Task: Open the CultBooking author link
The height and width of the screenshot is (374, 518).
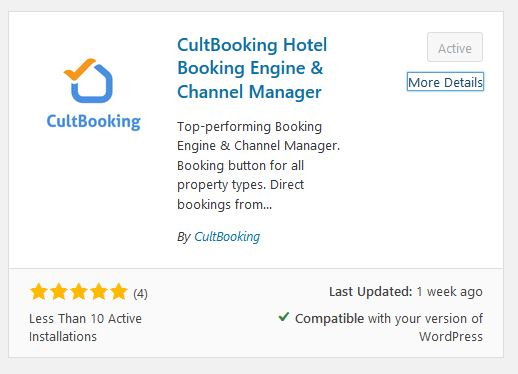Action: tap(227, 237)
